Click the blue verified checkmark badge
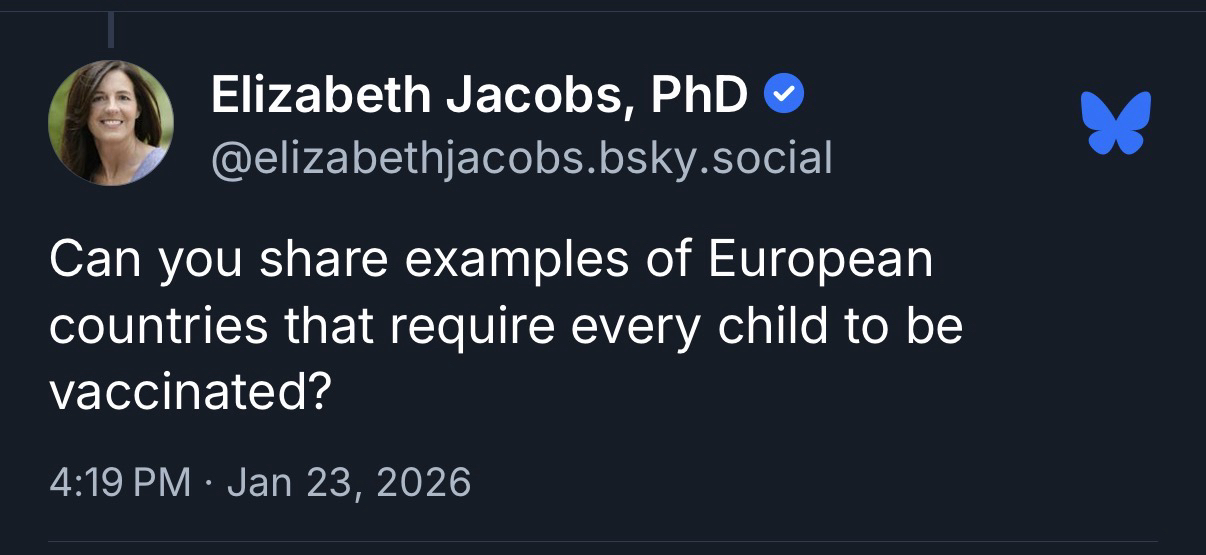The height and width of the screenshot is (555, 1206). [784, 95]
